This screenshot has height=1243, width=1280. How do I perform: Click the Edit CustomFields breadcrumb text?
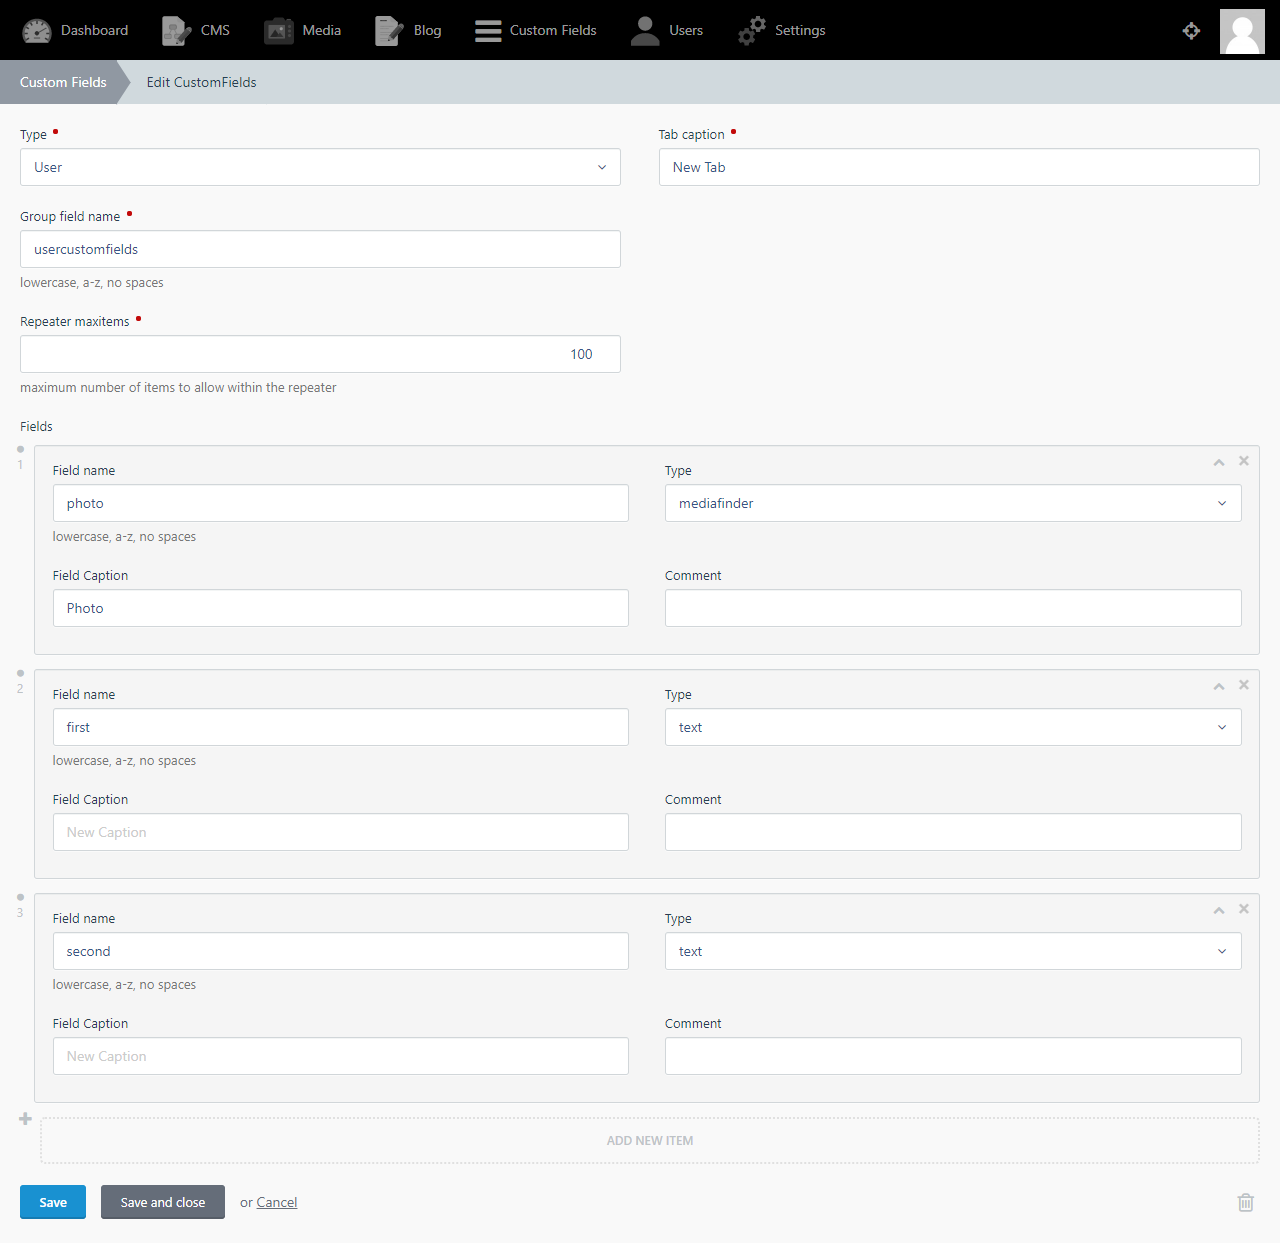click(x=201, y=82)
